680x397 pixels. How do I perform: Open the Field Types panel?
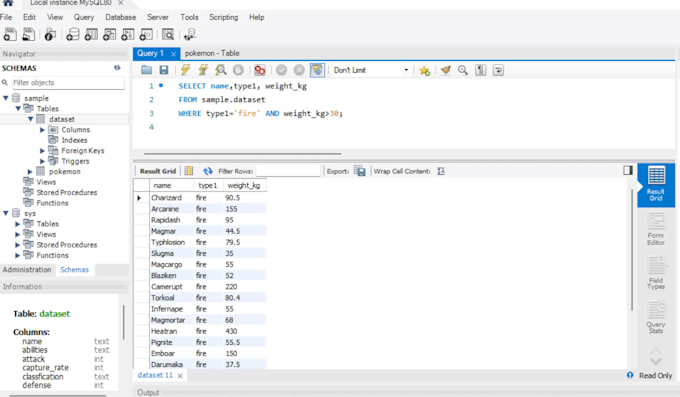pos(656,273)
